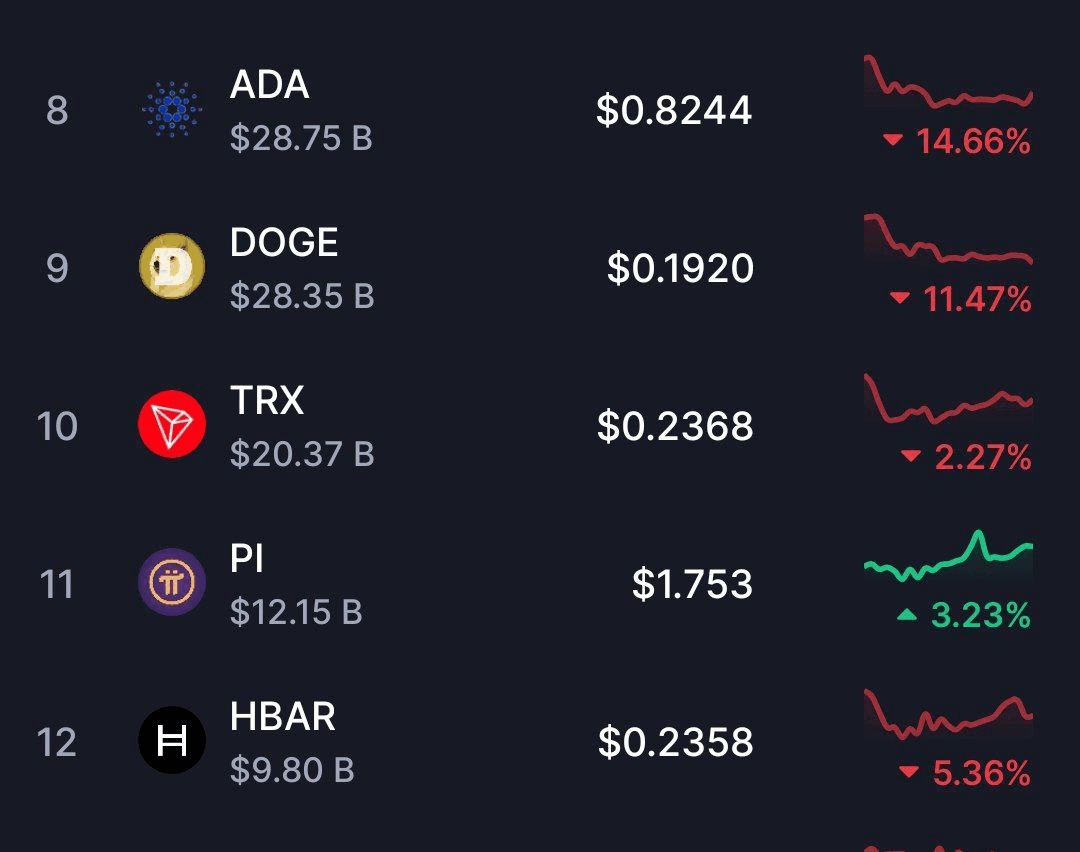1080x852 pixels.
Task: Select the ADA price $0.8244
Action: pos(674,110)
